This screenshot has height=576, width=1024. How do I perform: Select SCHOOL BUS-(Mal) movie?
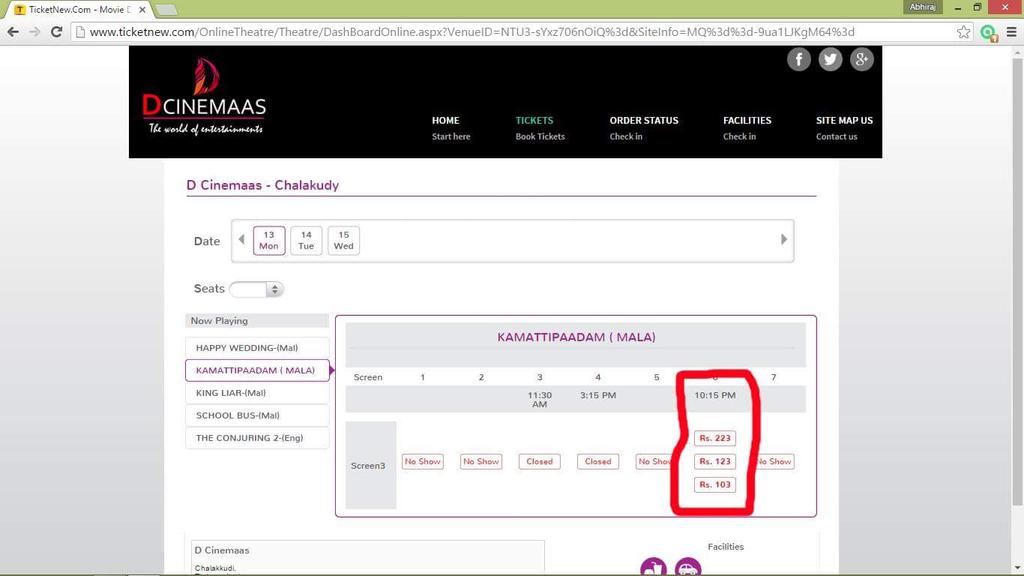[x=257, y=415]
